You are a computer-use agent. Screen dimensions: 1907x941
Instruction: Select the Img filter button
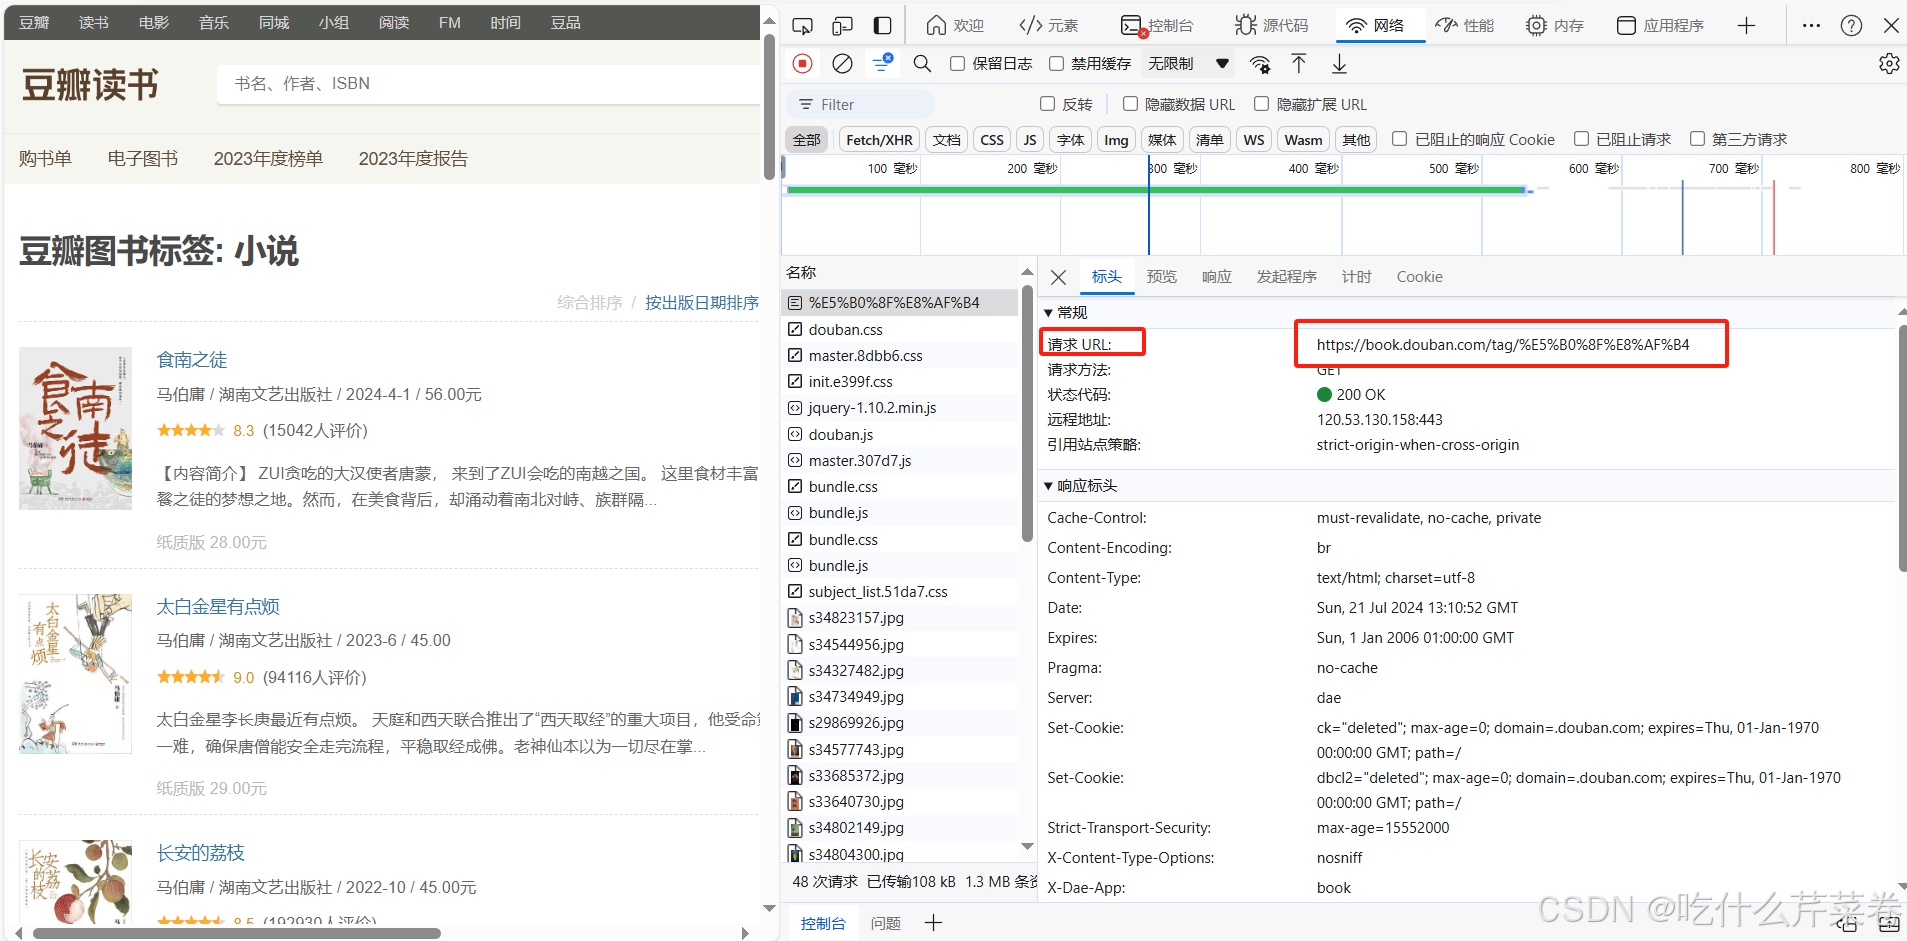pyautogui.click(x=1116, y=140)
